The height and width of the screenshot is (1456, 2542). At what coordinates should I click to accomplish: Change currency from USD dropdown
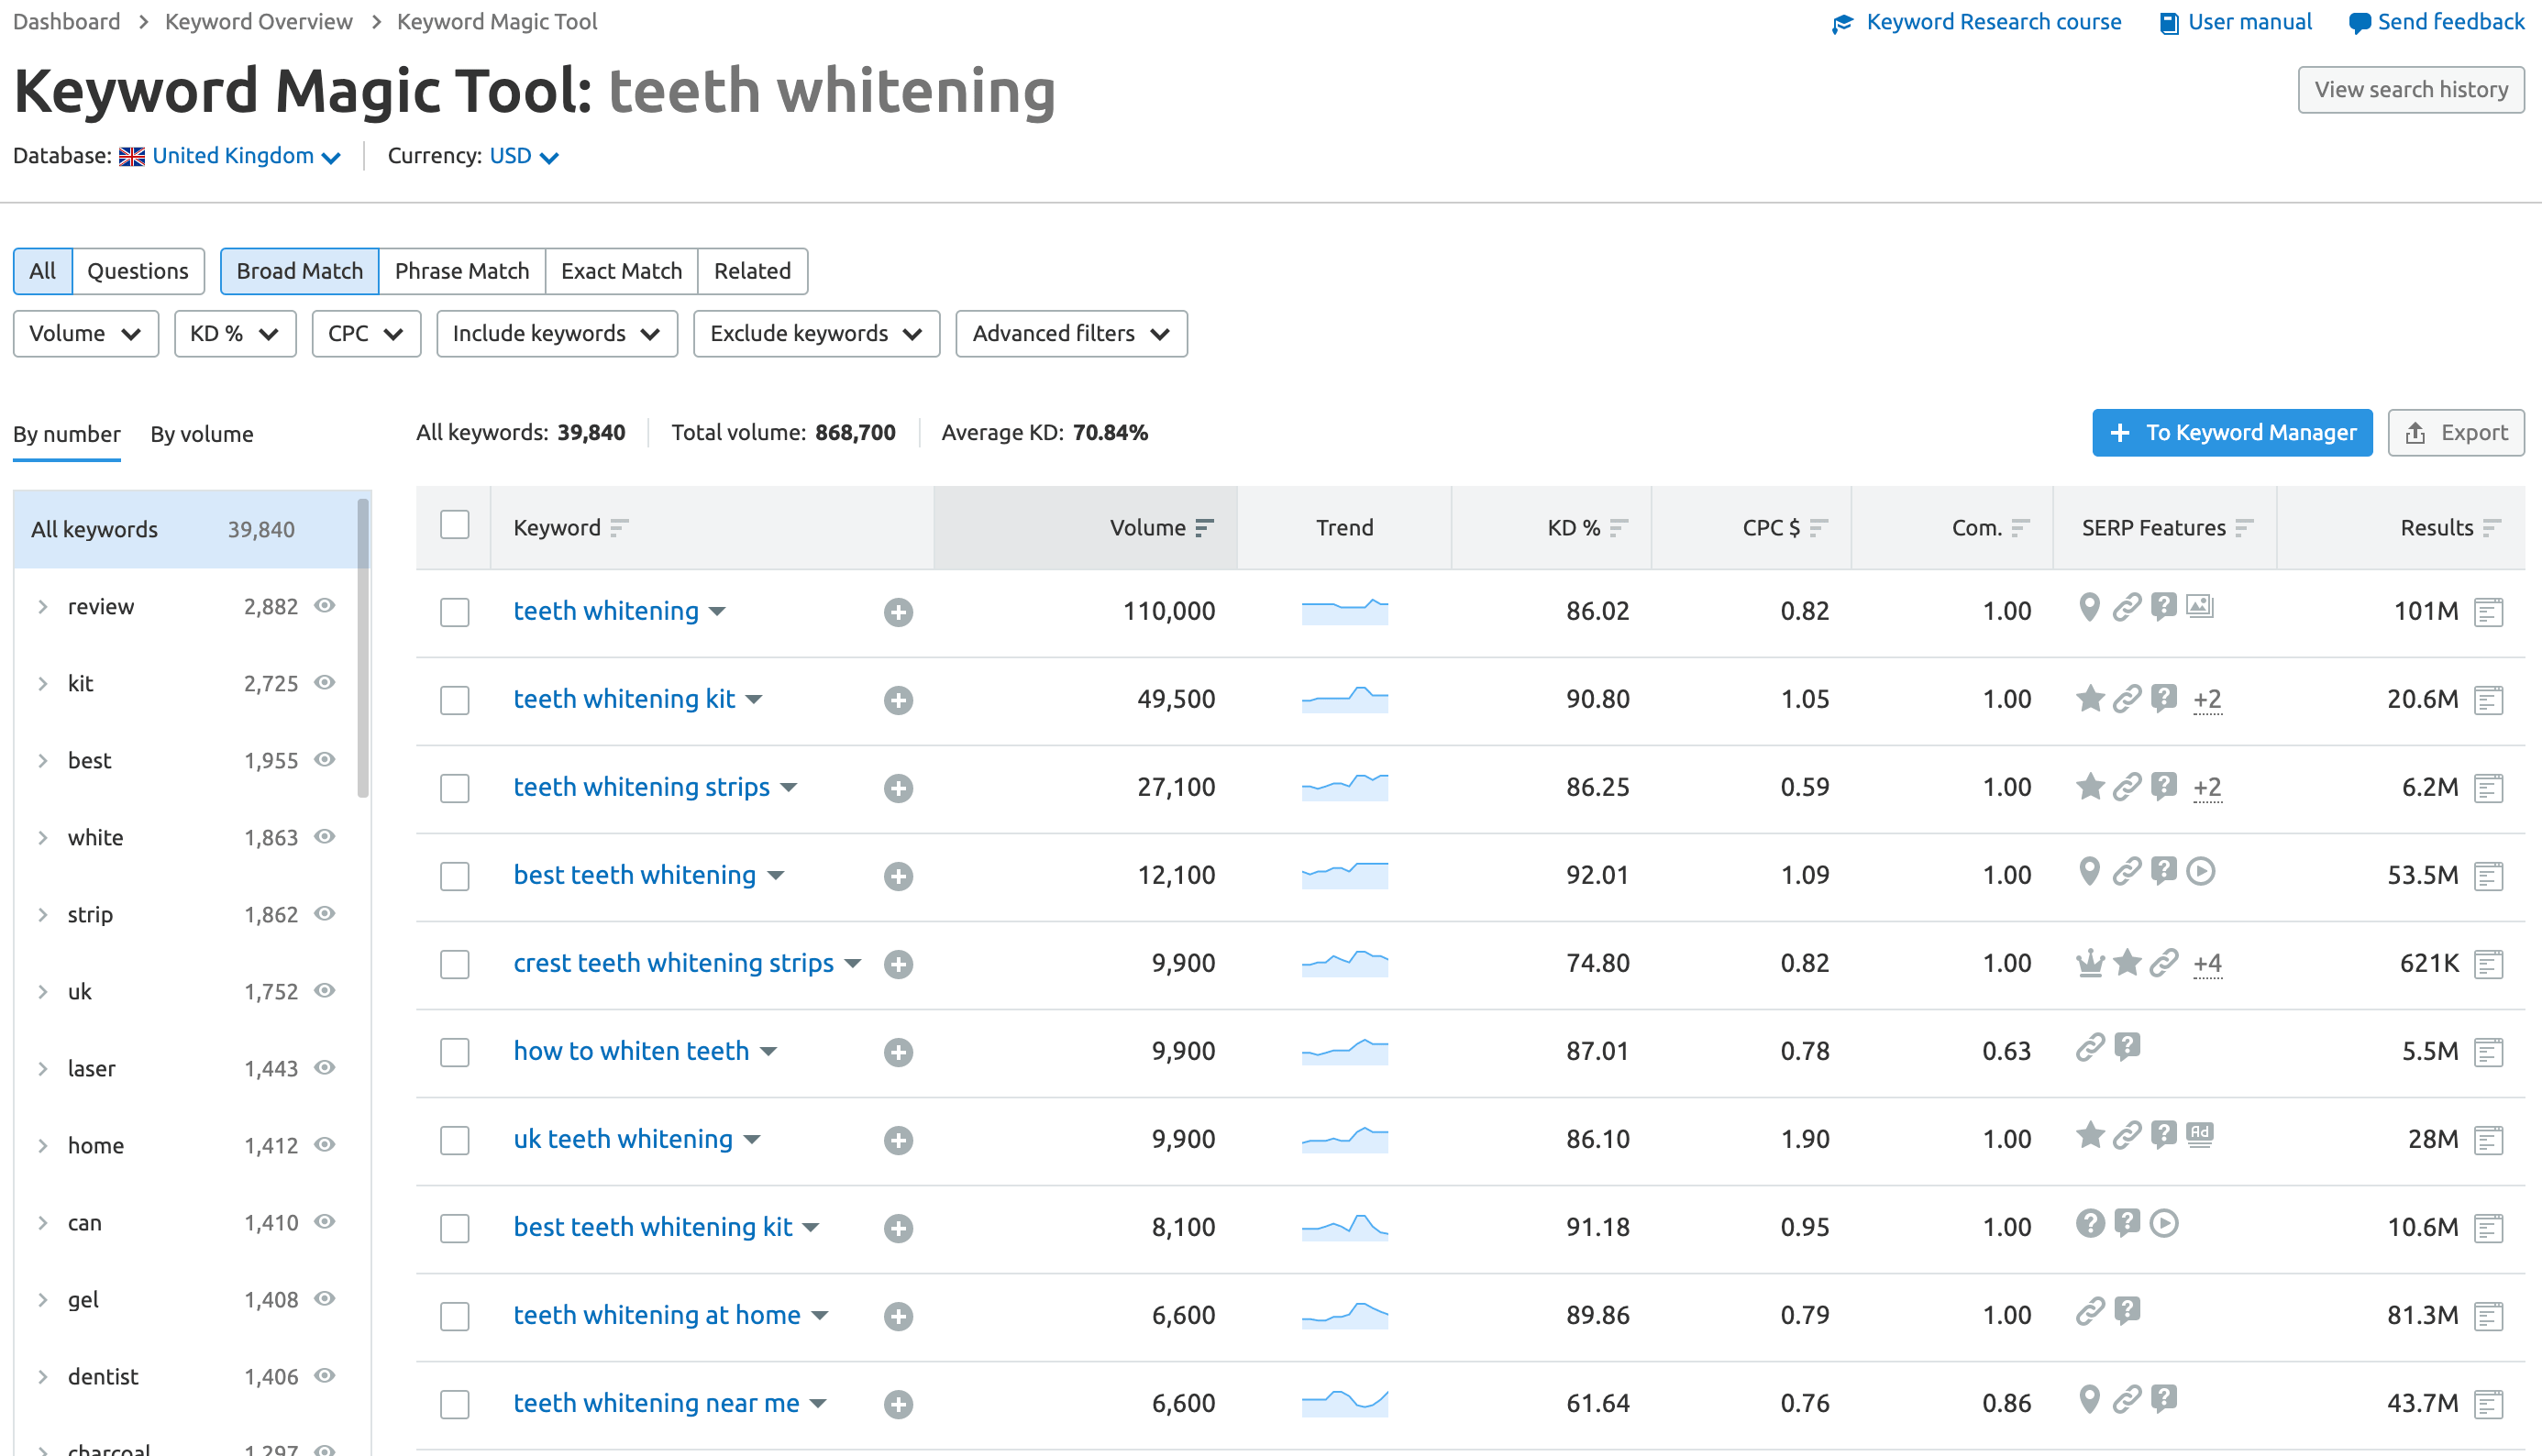(x=524, y=156)
